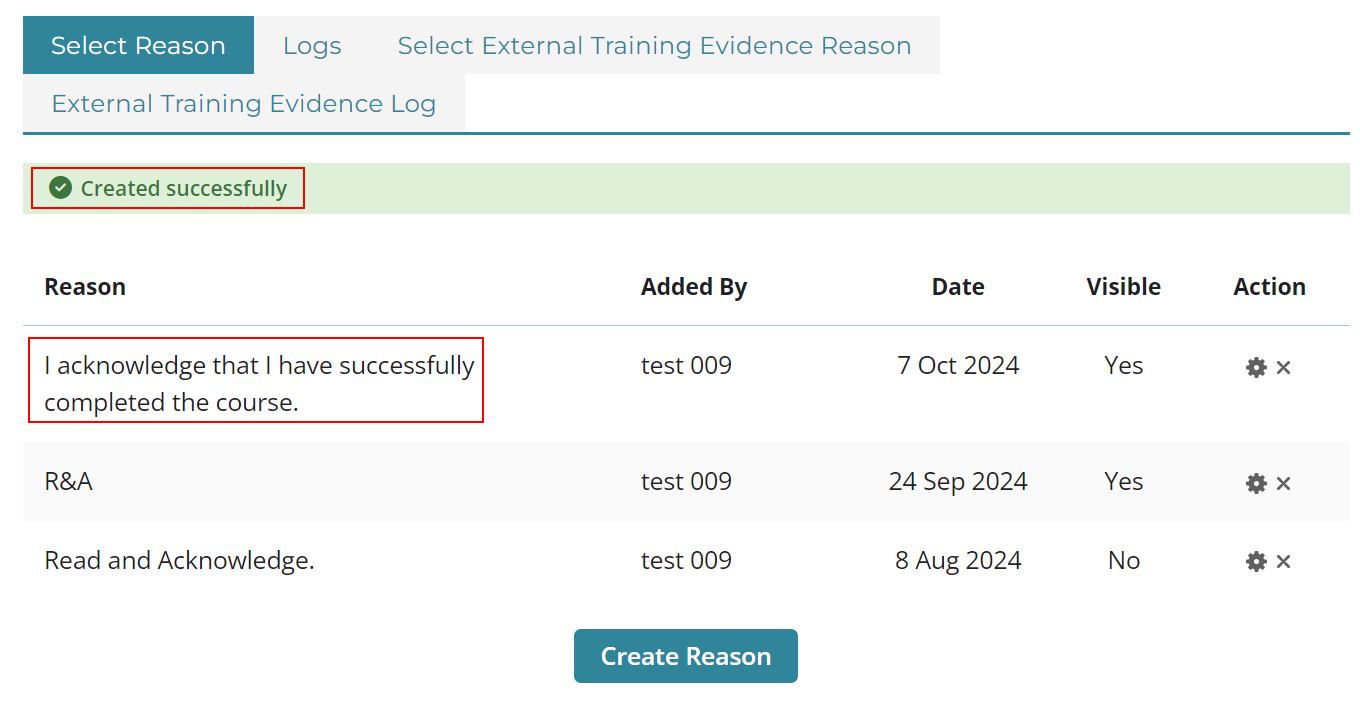
Task: Select the Select Reason tab
Action: point(138,45)
